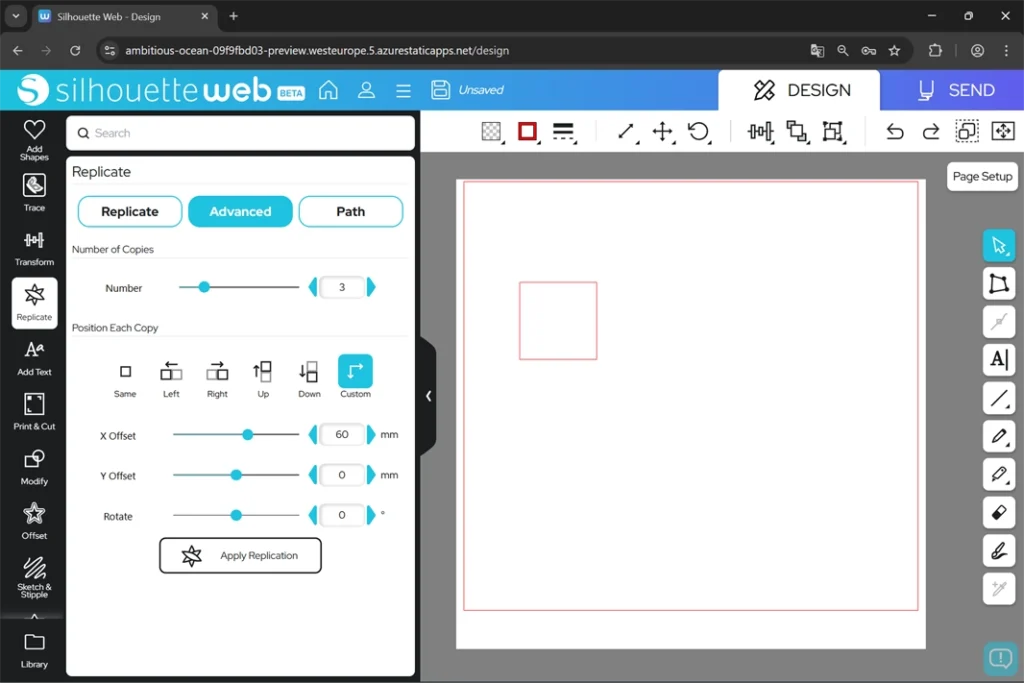Screen dimensions: 1024x683
Task: Choose the Same position option
Action: [x=125, y=378]
